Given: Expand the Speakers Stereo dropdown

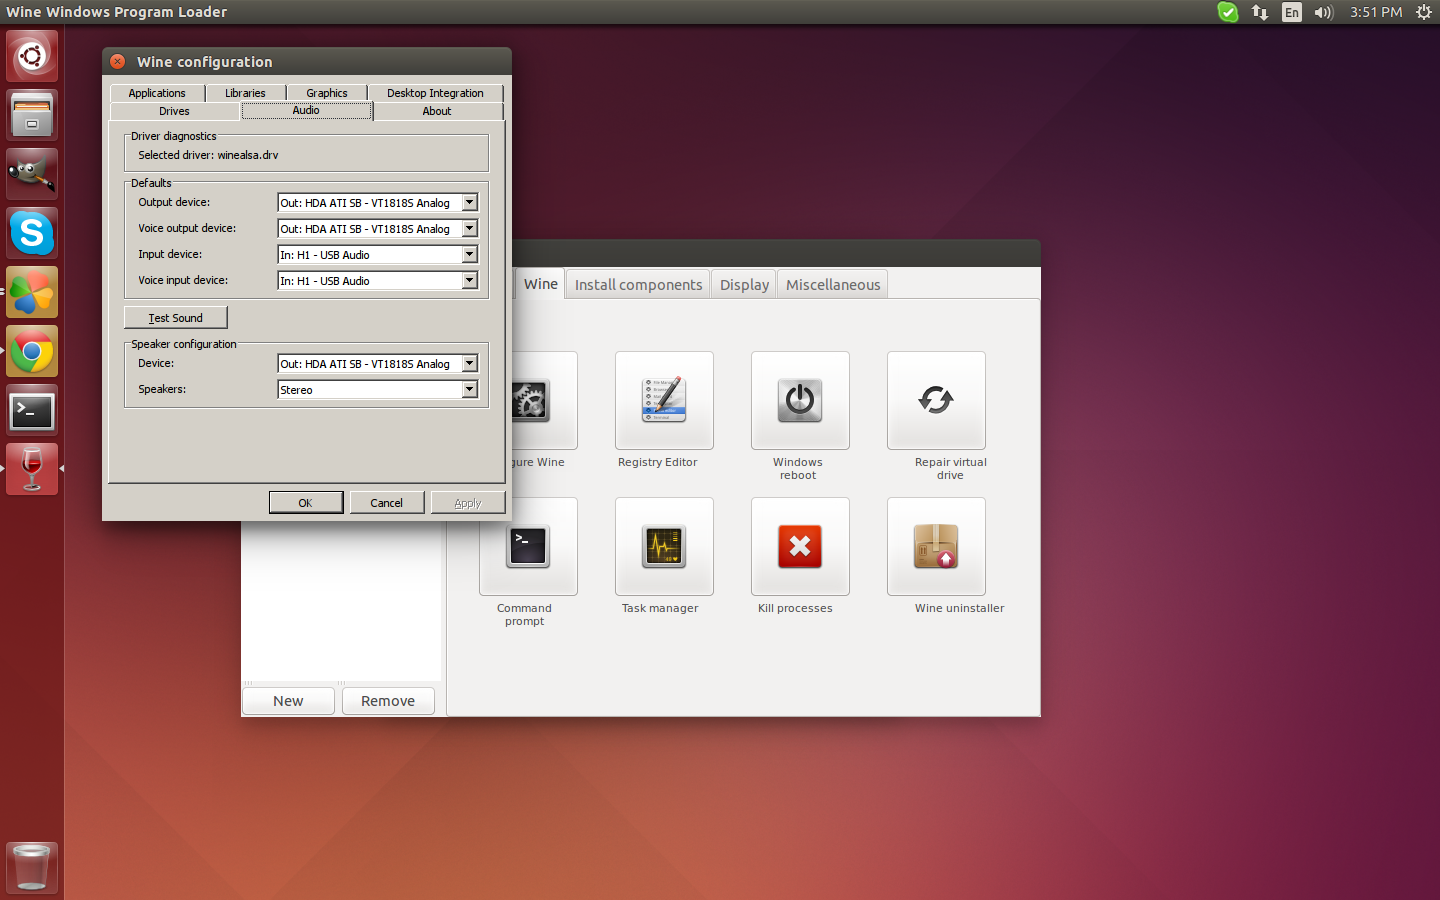Looking at the screenshot, I should pyautogui.click(x=469, y=389).
